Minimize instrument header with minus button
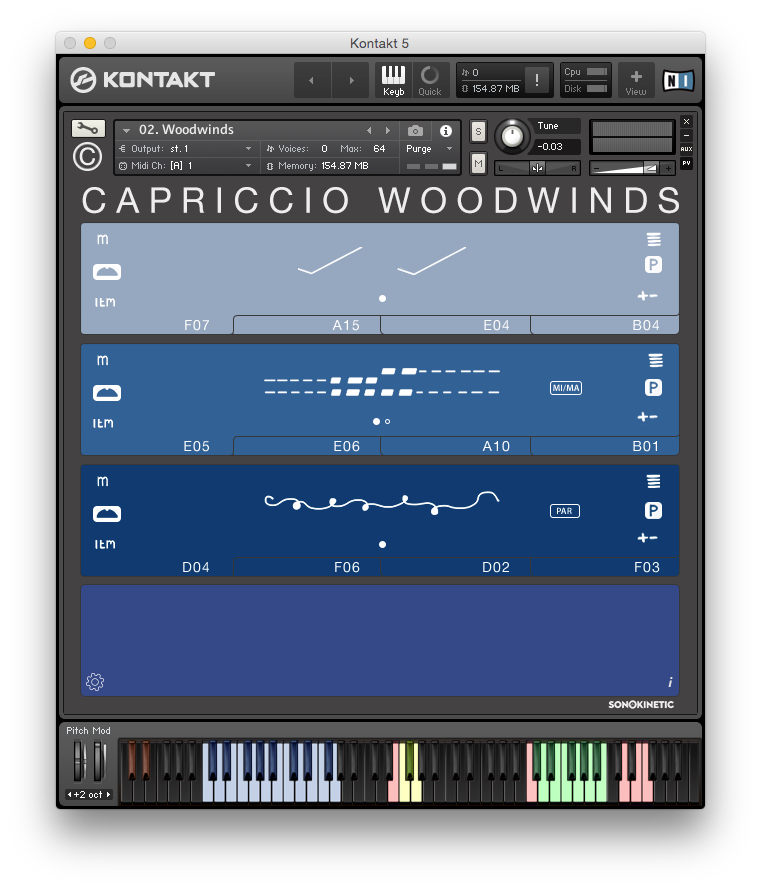Viewport: 761px width, 889px height. pos(686,136)
